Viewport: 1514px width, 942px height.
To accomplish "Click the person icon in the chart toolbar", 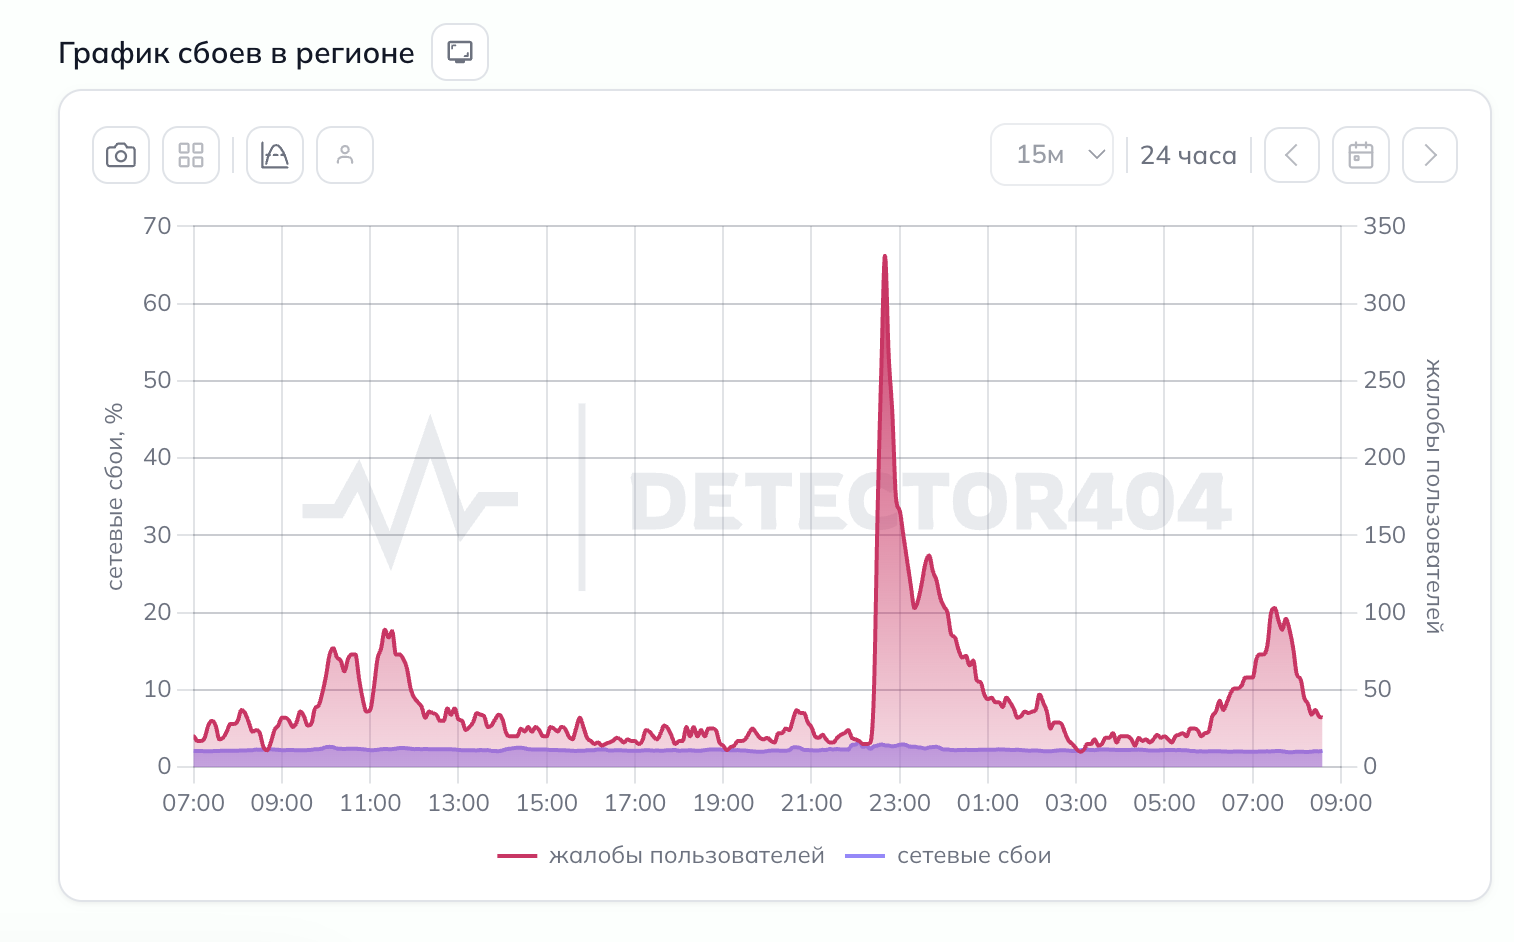I will 345,155.
